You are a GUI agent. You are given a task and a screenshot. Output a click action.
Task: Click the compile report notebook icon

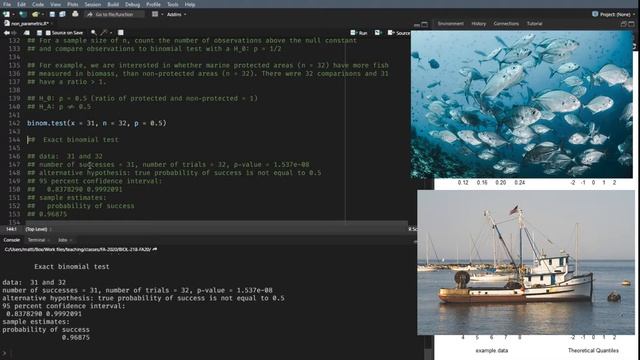click(121, 33)
